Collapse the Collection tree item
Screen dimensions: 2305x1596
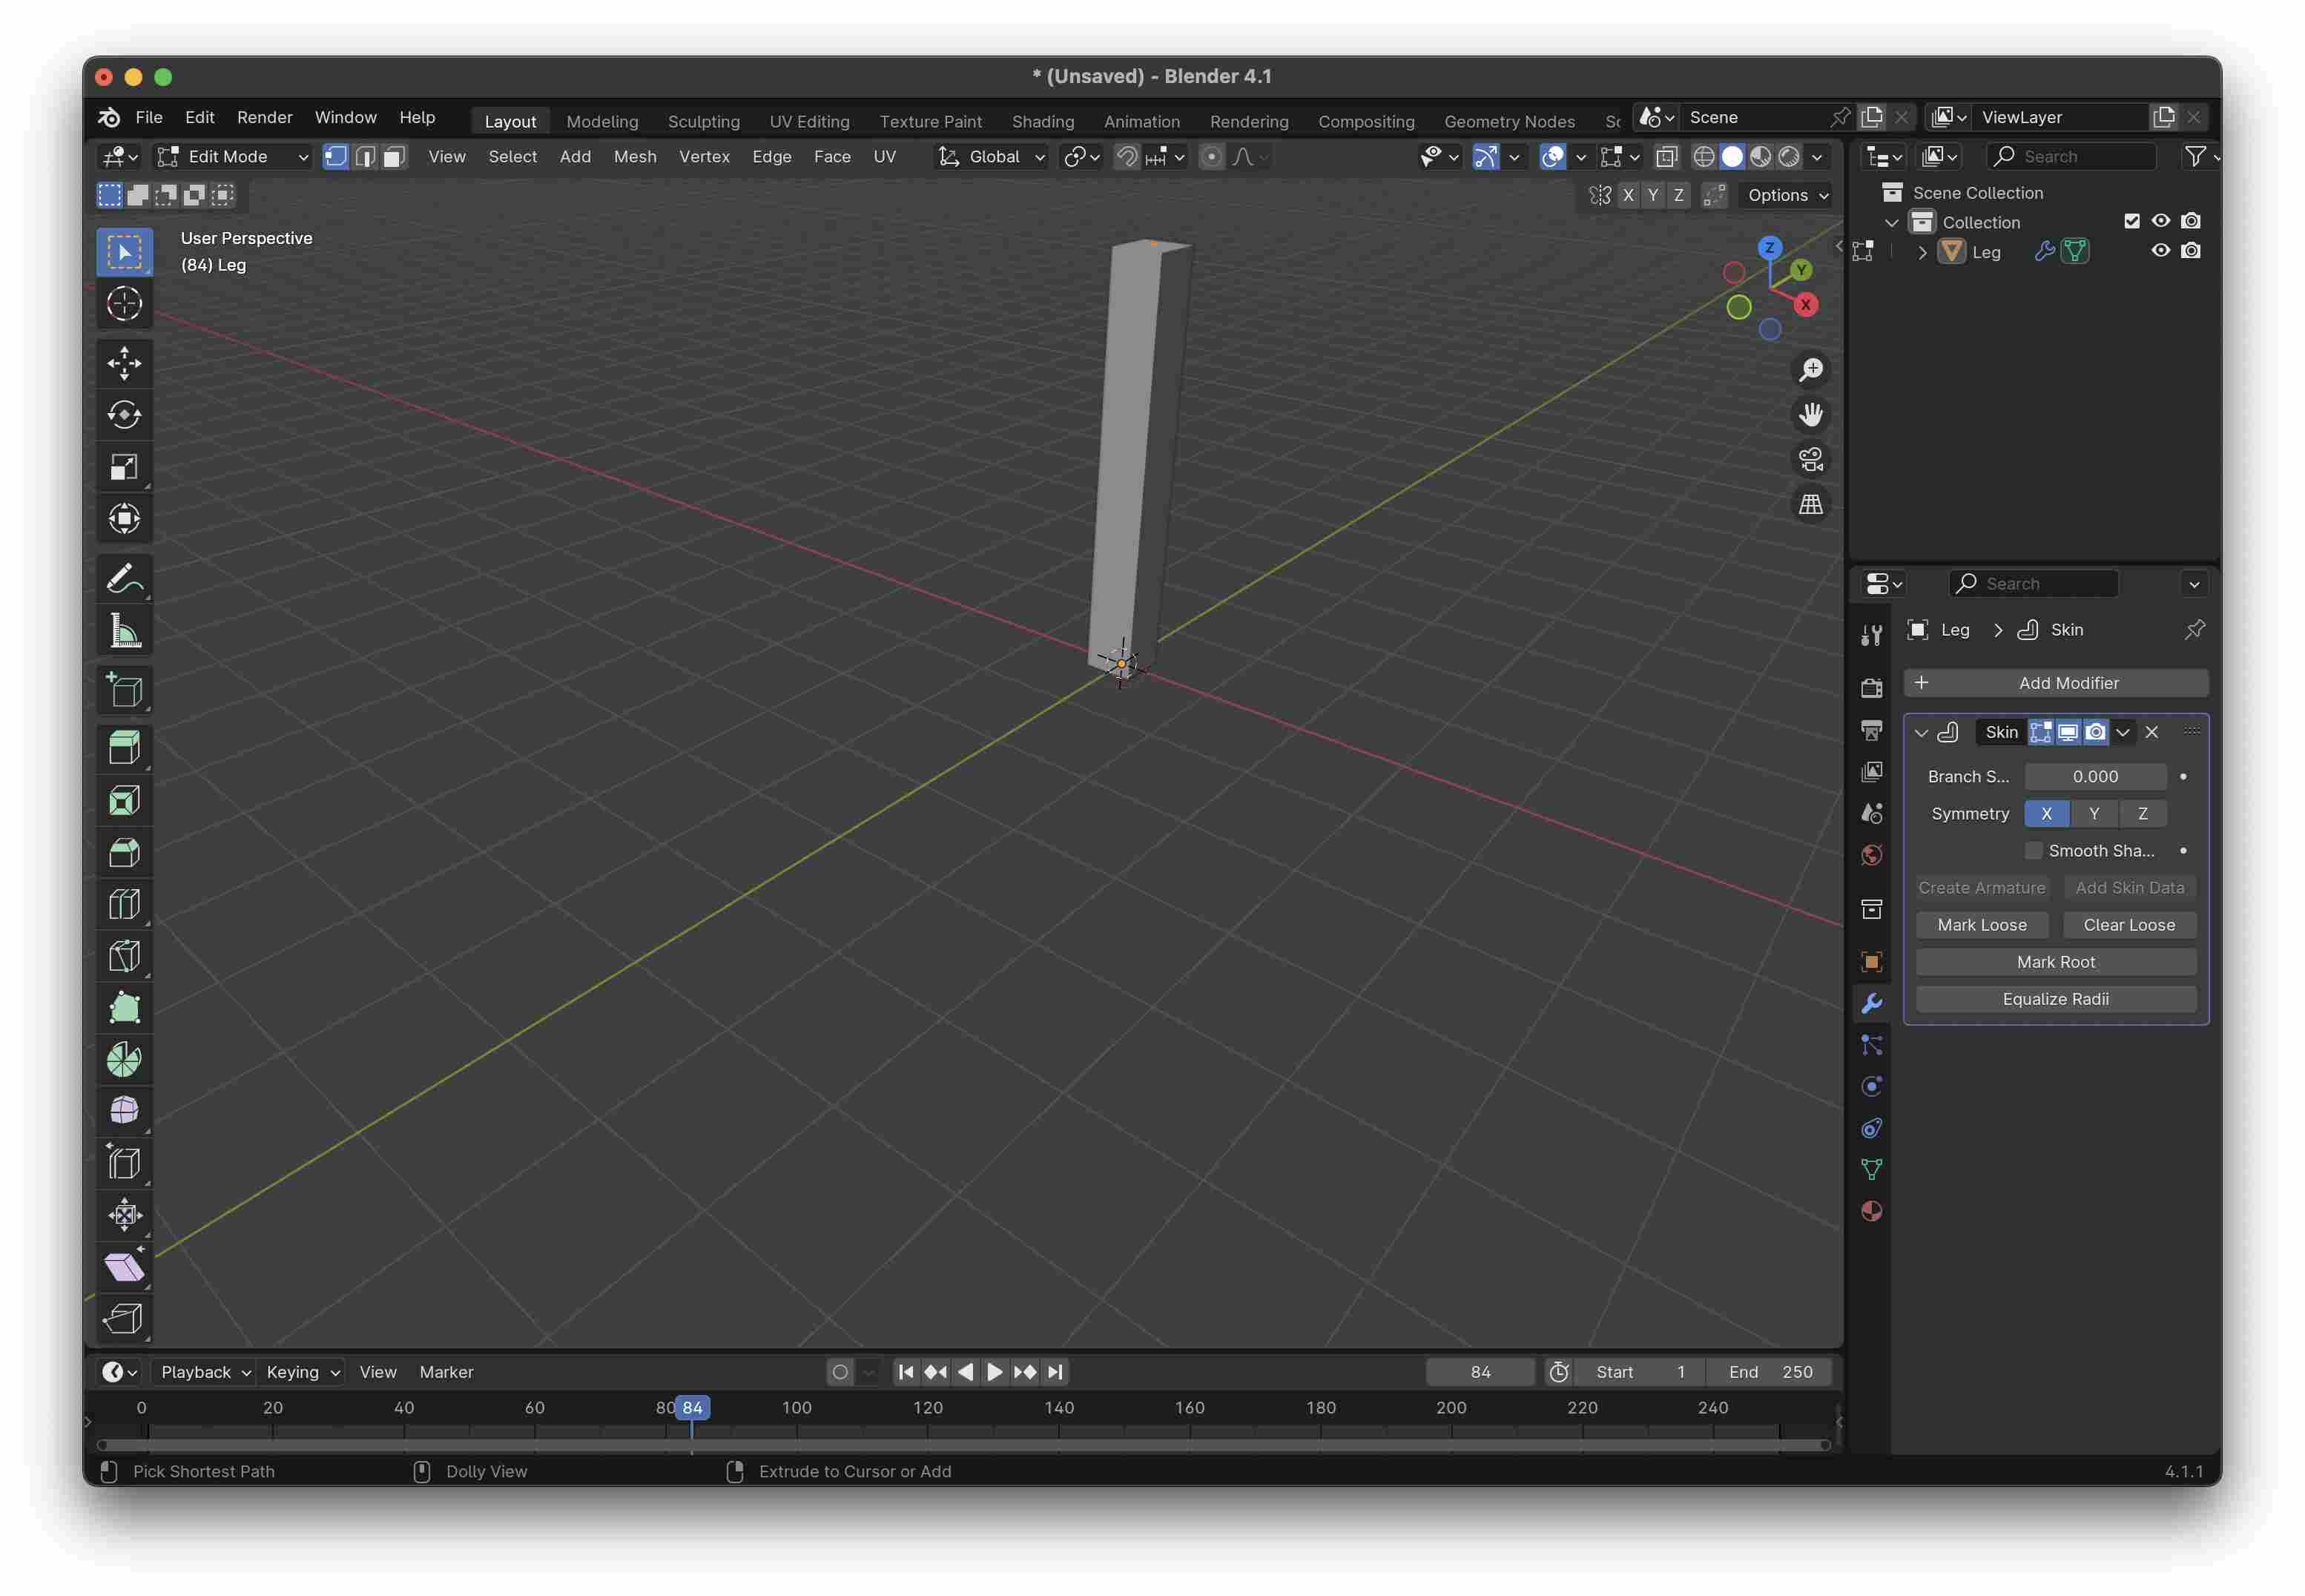pos(1892,223)
